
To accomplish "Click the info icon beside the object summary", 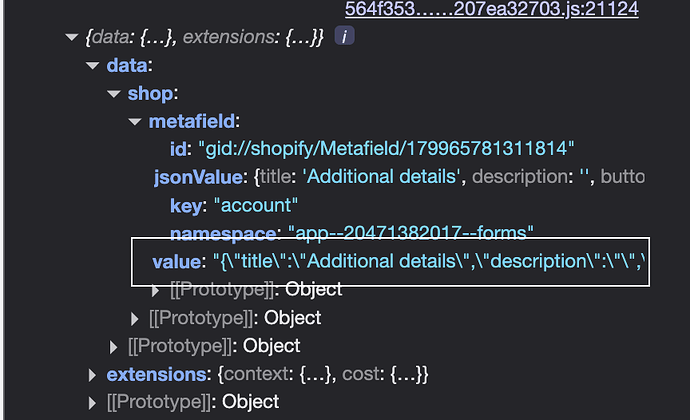I will tap(344, 36).
